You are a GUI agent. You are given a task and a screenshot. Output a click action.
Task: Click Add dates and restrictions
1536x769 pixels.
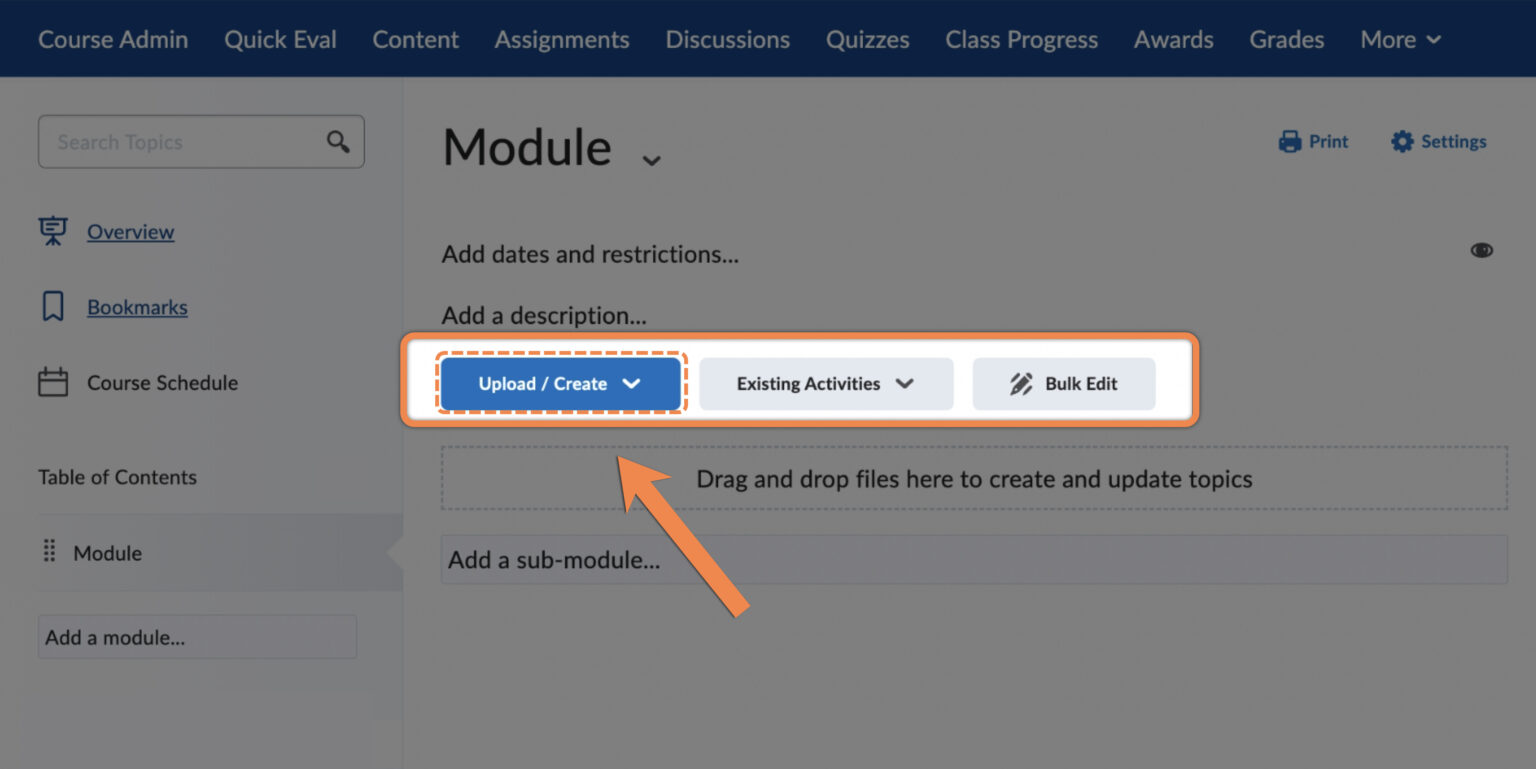(x=590, y=254)
